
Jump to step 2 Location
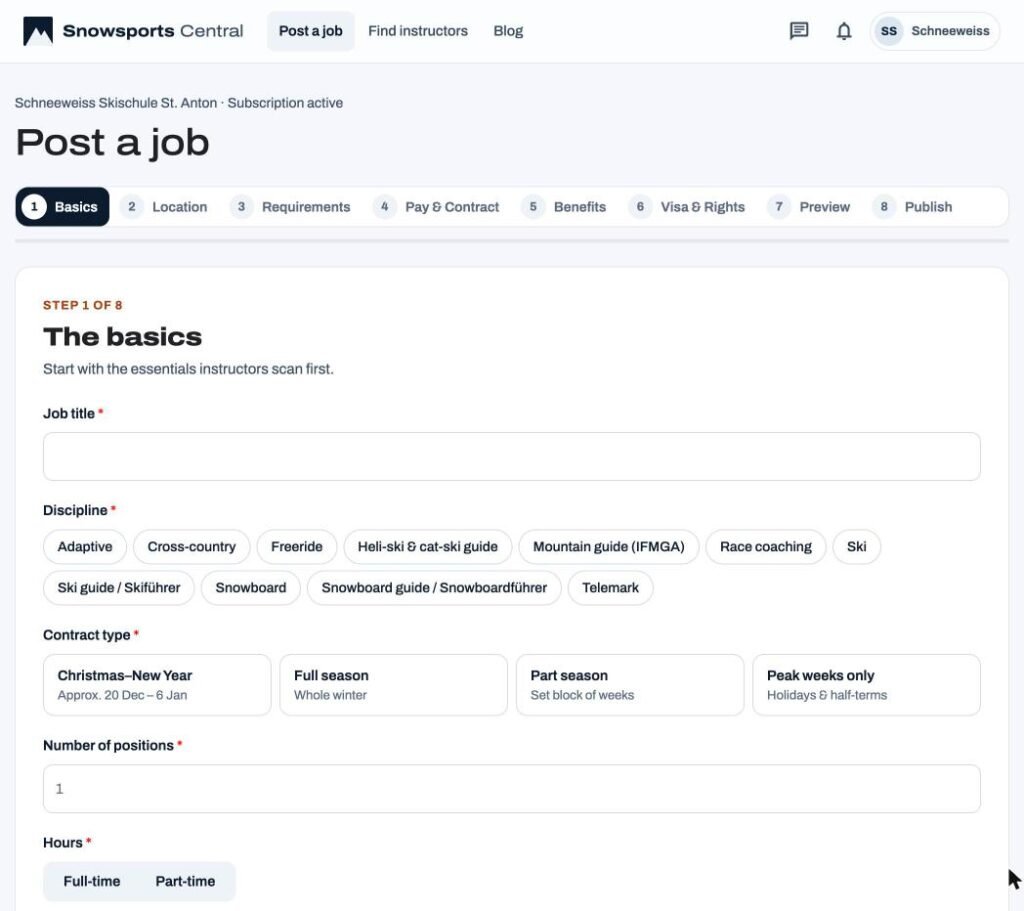(x=164, y=206)
